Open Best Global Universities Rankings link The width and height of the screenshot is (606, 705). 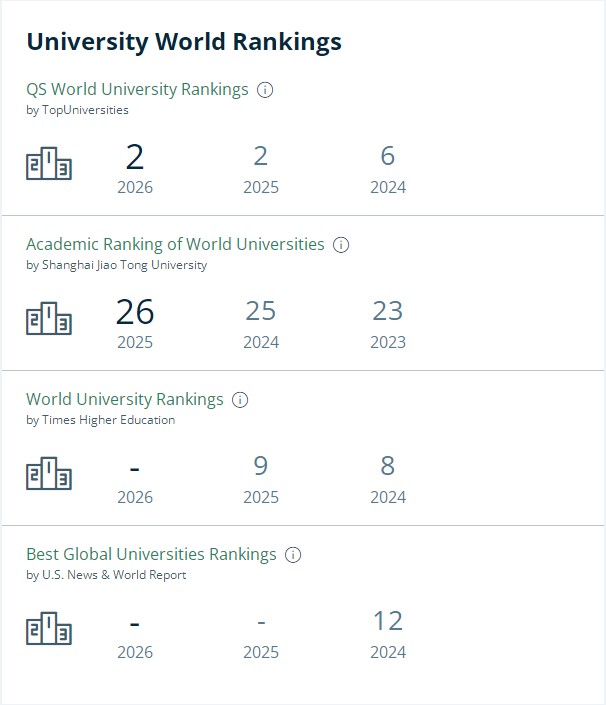click(x=151, y=555)
